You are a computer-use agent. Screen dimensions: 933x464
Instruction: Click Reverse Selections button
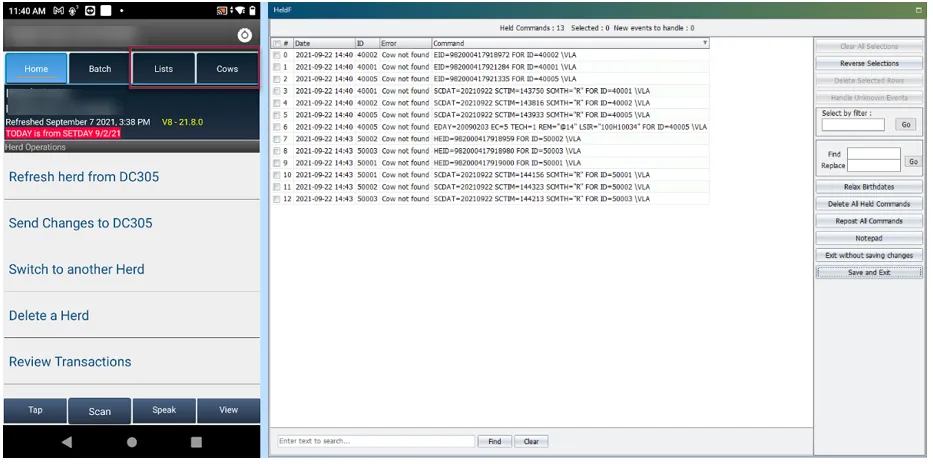point(869,63)
